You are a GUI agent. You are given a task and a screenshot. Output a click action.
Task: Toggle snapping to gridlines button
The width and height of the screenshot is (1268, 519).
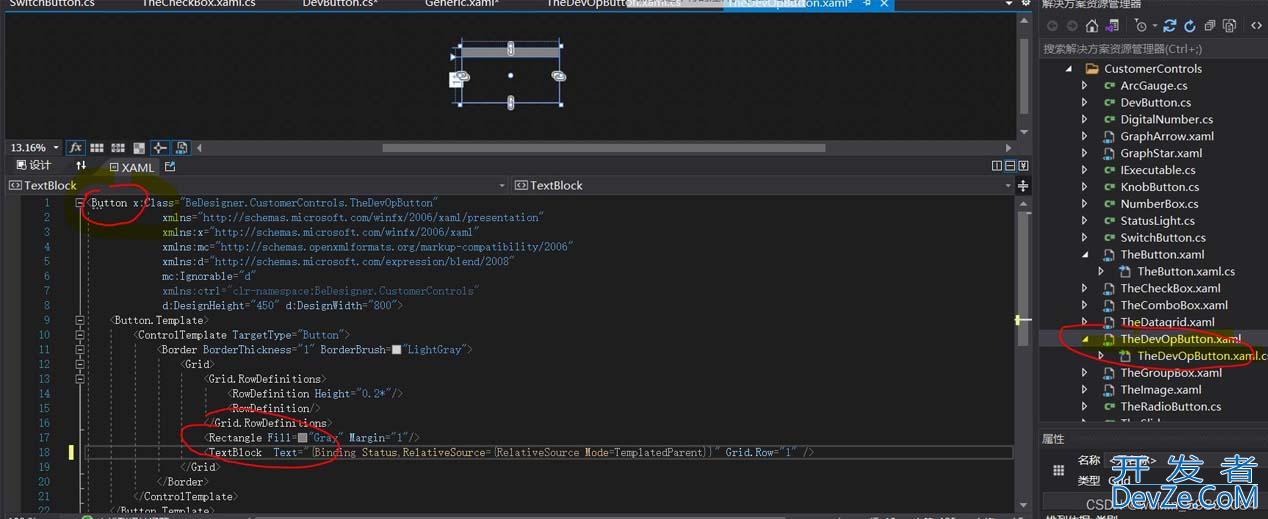tap(118, 148)
